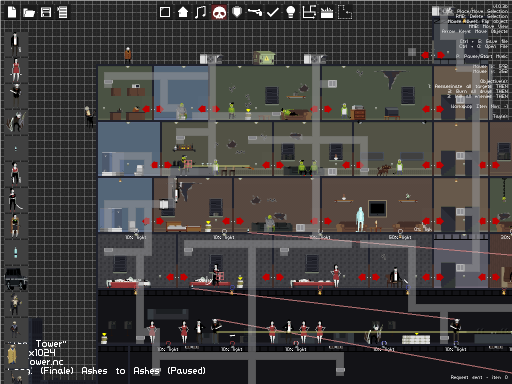Image resolution: width=512 pixels, height=384 pixels.
Task: Click the "(Finale) Ashes to Ashes (Paused)" status text
Action: (123, 371)
